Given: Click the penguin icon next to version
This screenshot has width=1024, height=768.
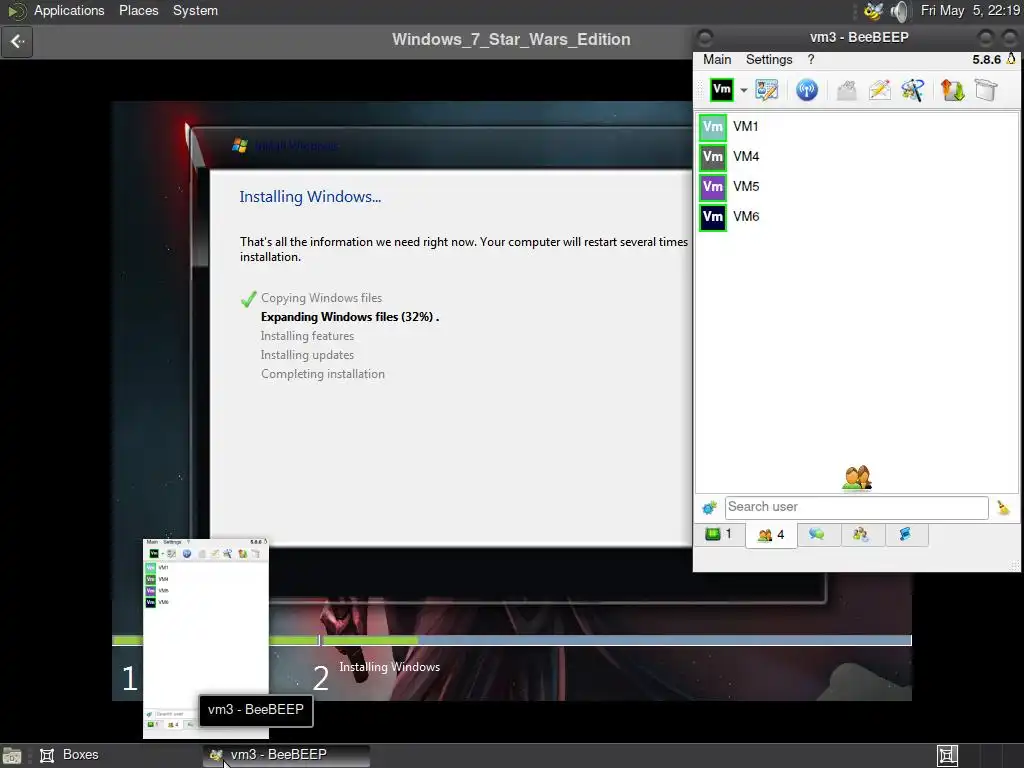Looking at the screenshot, I should pos(1011,59).
